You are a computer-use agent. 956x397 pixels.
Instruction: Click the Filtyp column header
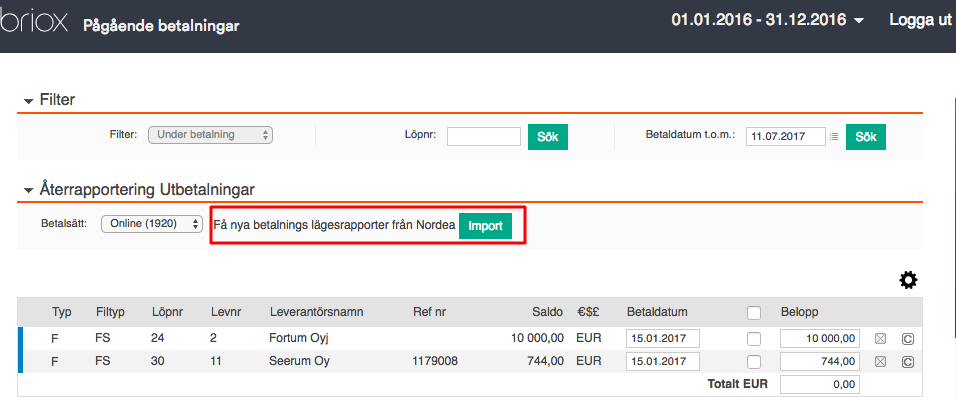(110, 312)
